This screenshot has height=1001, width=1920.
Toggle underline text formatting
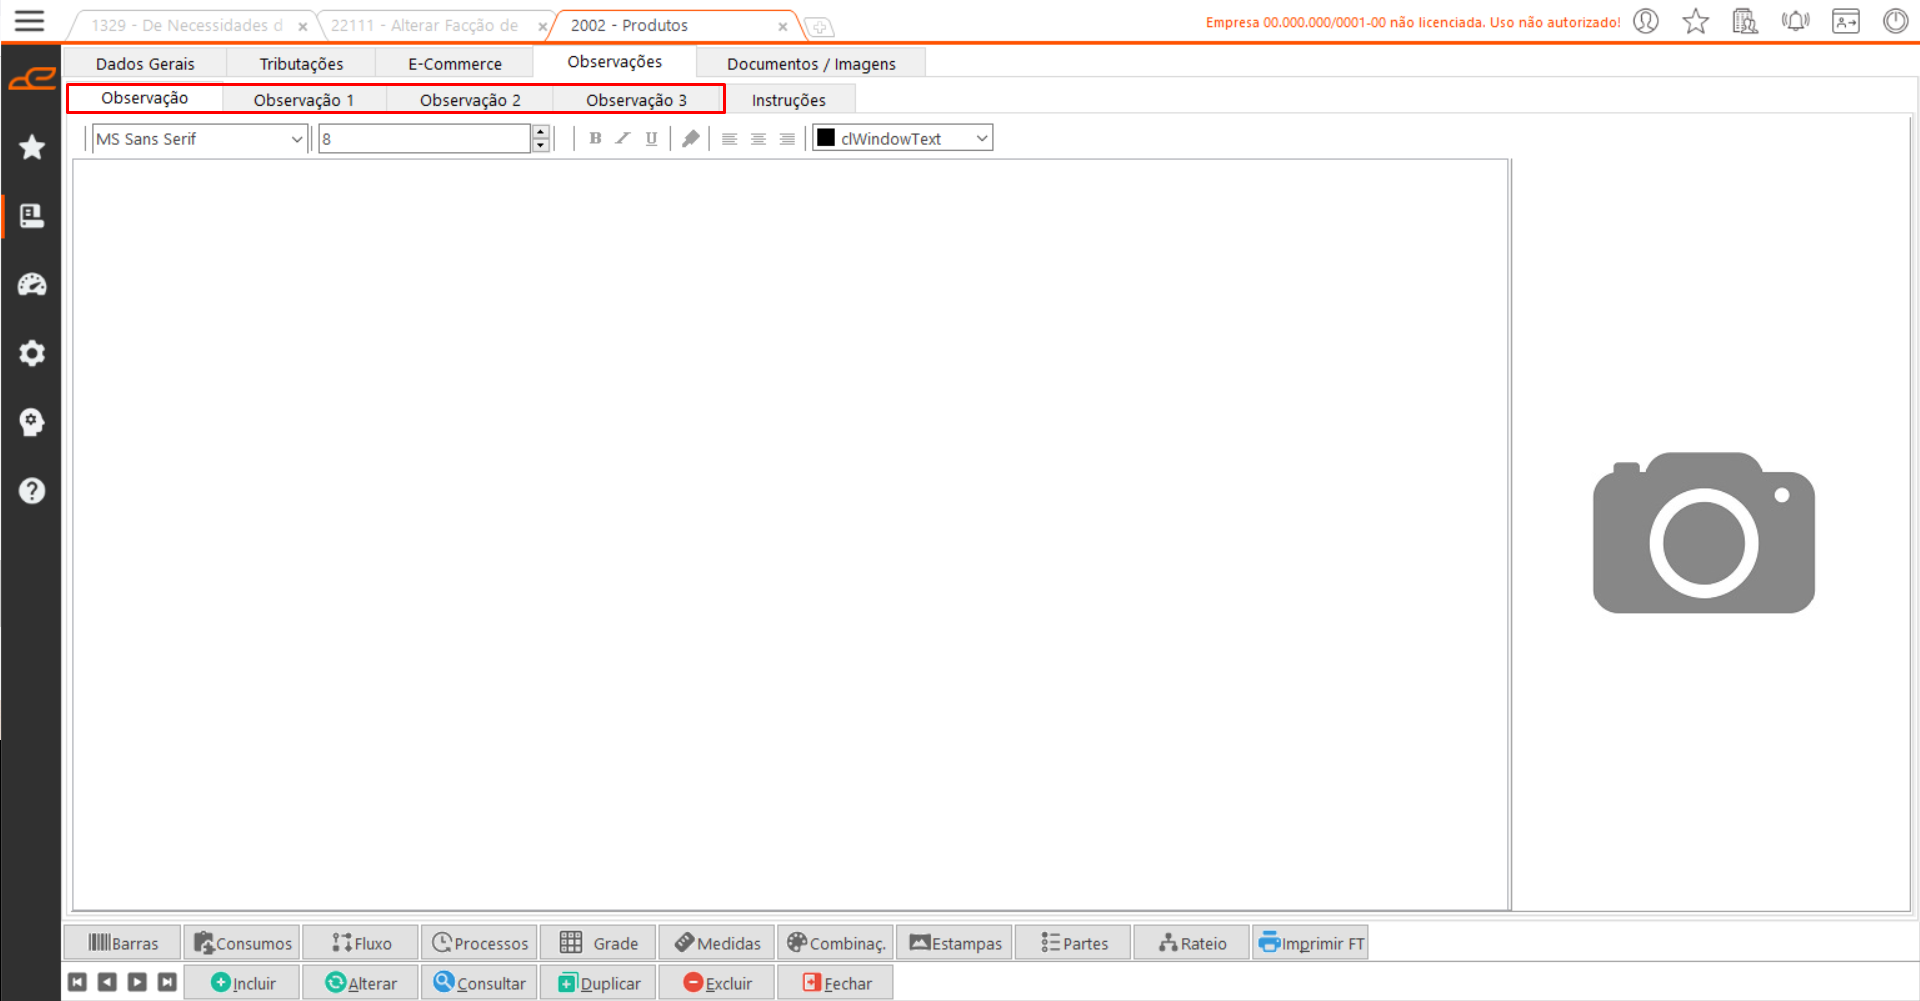coord(651,139)
